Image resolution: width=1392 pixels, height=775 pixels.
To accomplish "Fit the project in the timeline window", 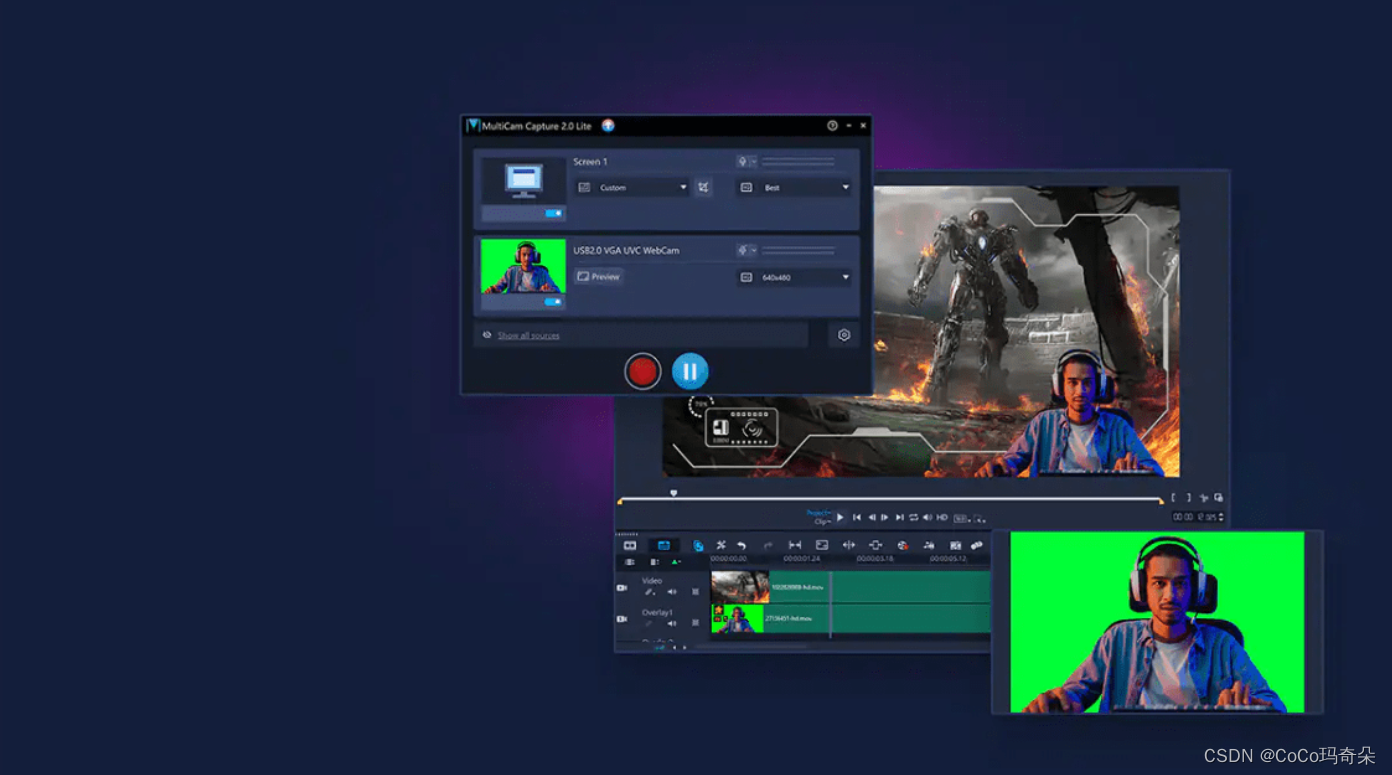I will 795,545.
